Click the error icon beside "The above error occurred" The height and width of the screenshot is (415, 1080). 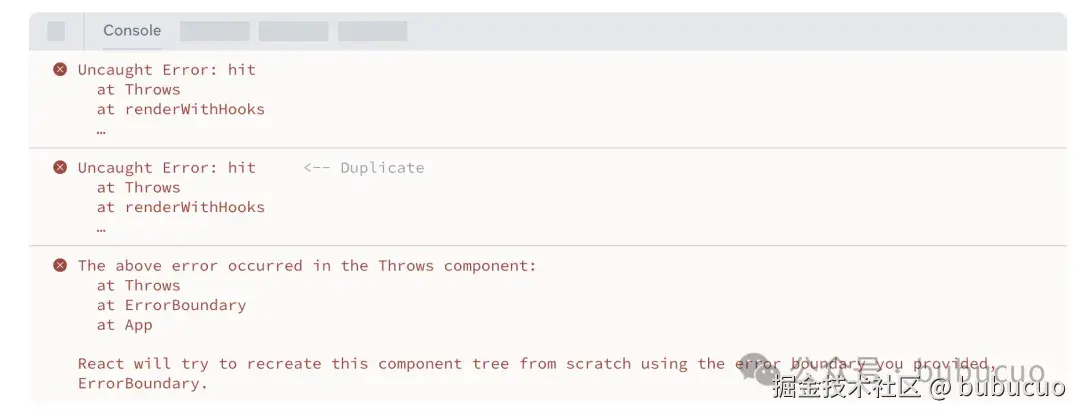60,266
